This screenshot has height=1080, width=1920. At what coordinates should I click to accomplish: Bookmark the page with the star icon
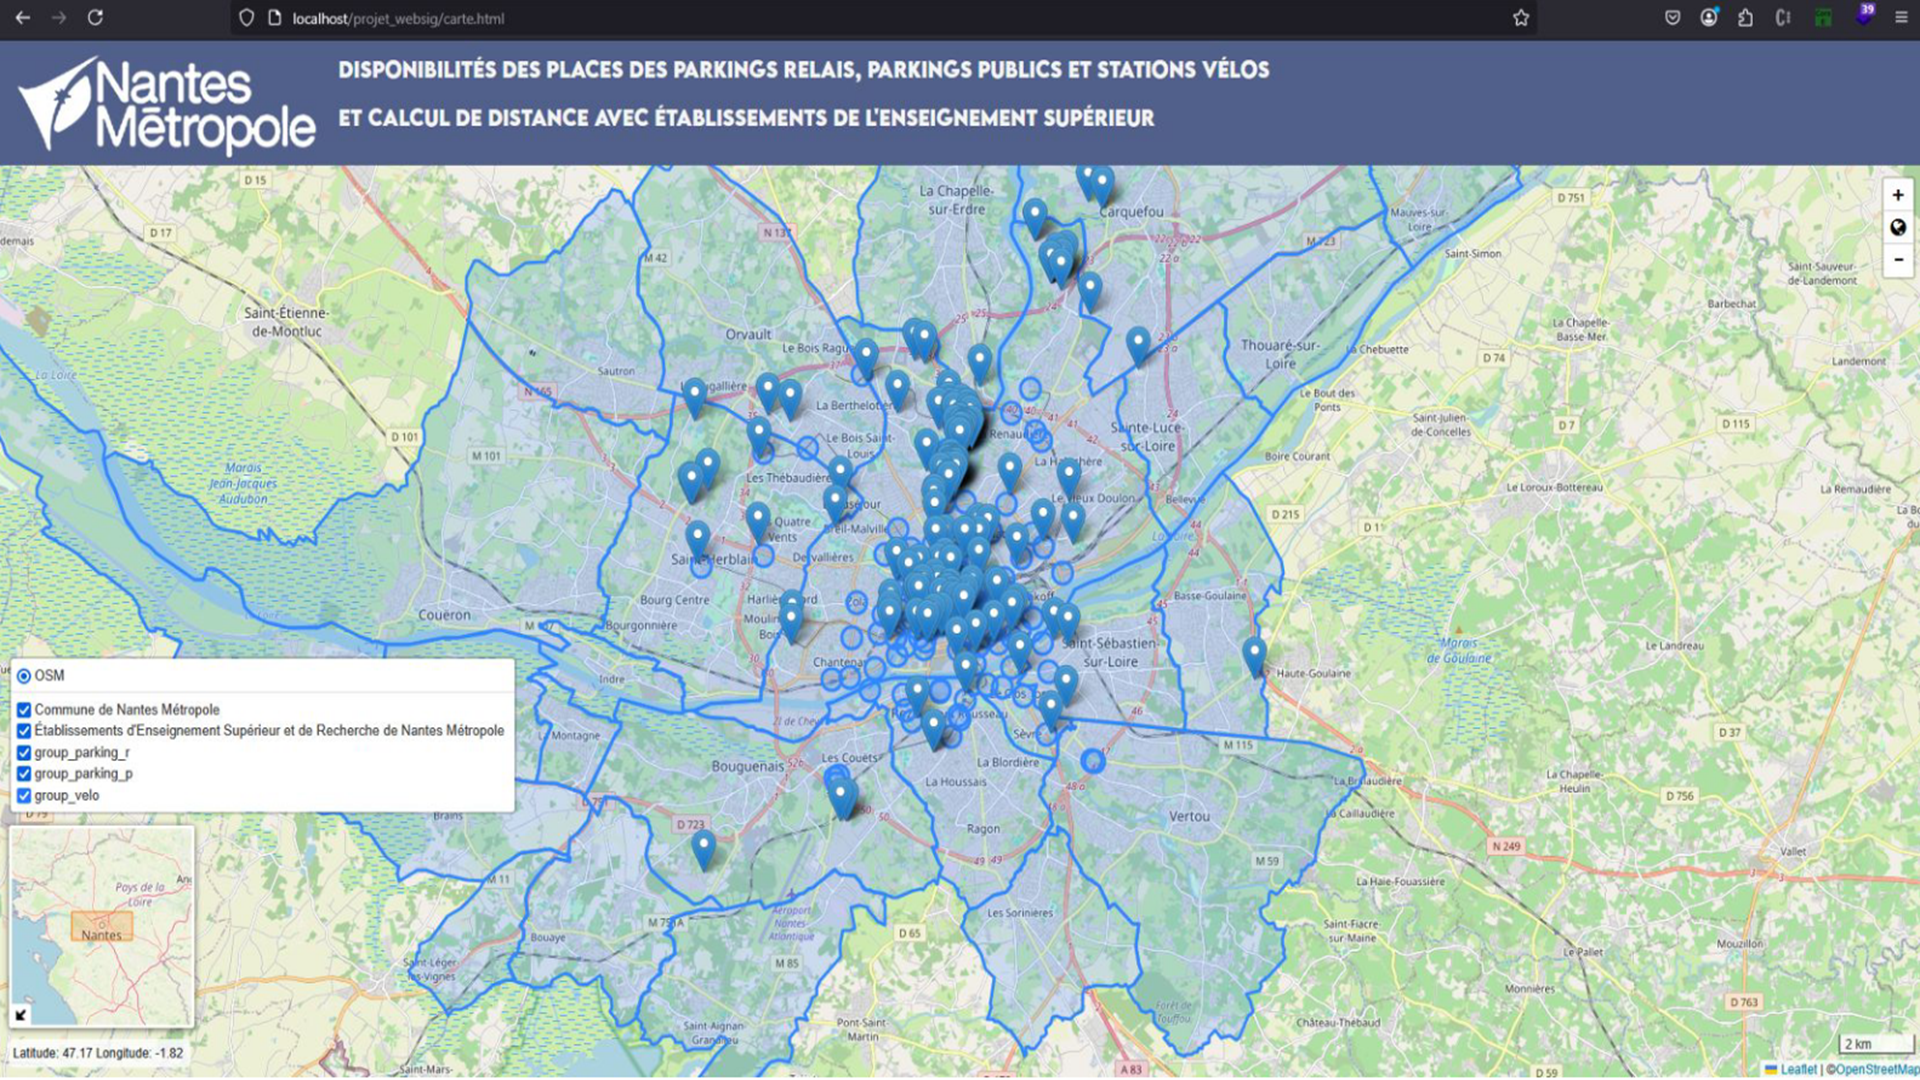coord(1520,18)
